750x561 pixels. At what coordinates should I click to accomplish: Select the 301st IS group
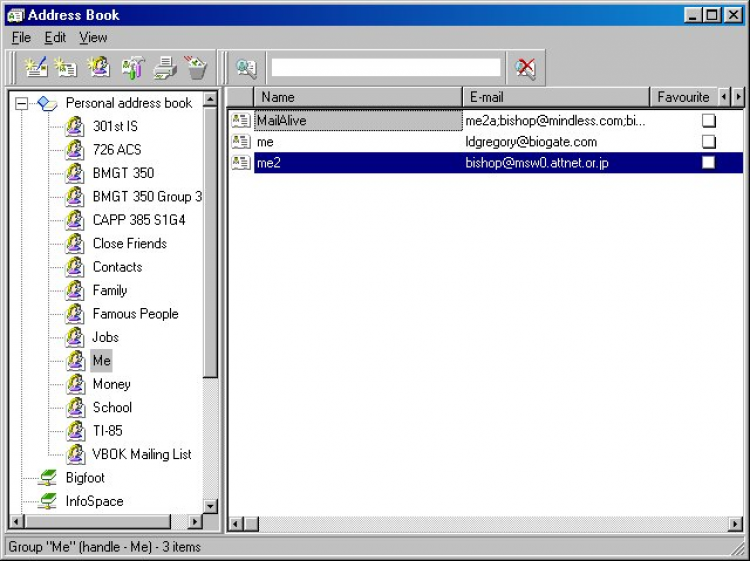[x=115, y=126]
